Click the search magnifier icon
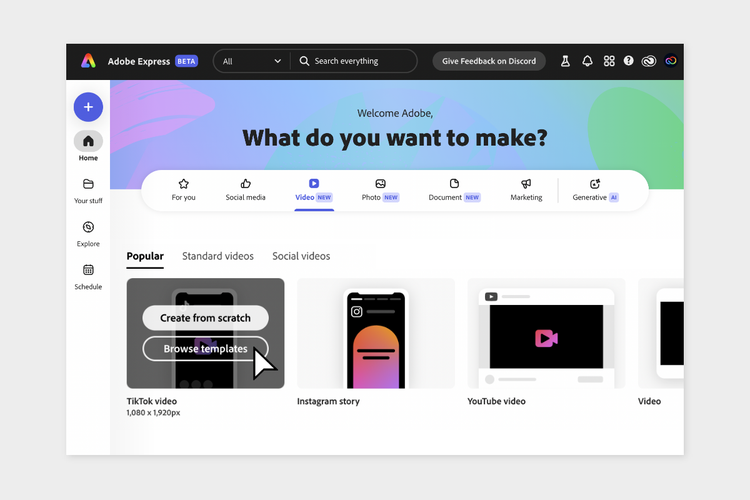 pos(304,61)
